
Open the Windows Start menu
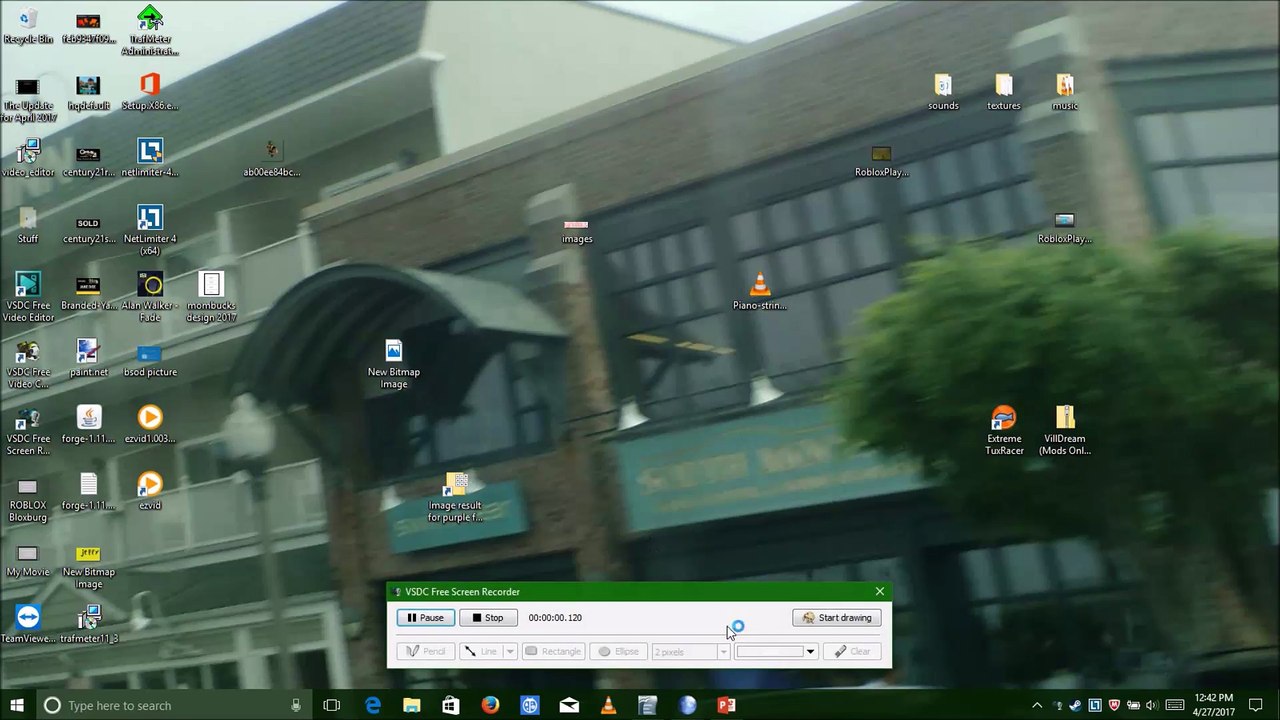tap(16, 705)
